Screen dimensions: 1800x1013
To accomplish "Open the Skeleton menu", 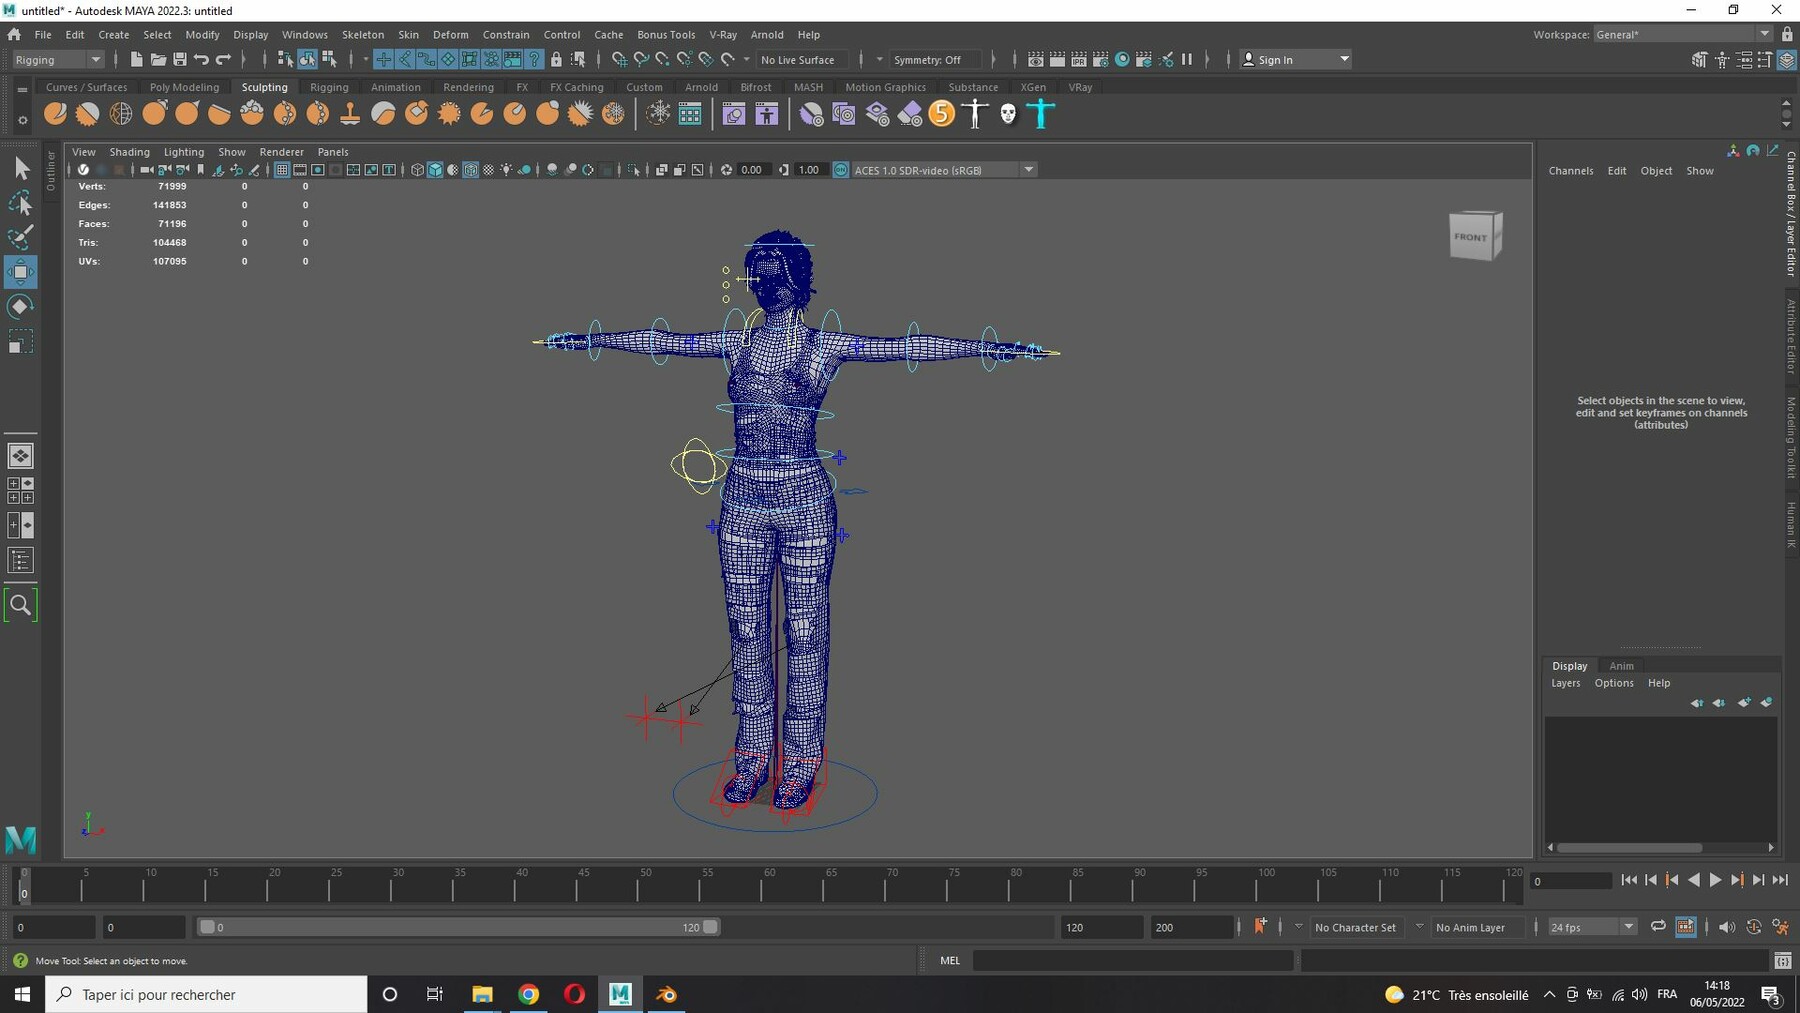I will [362, 34].
